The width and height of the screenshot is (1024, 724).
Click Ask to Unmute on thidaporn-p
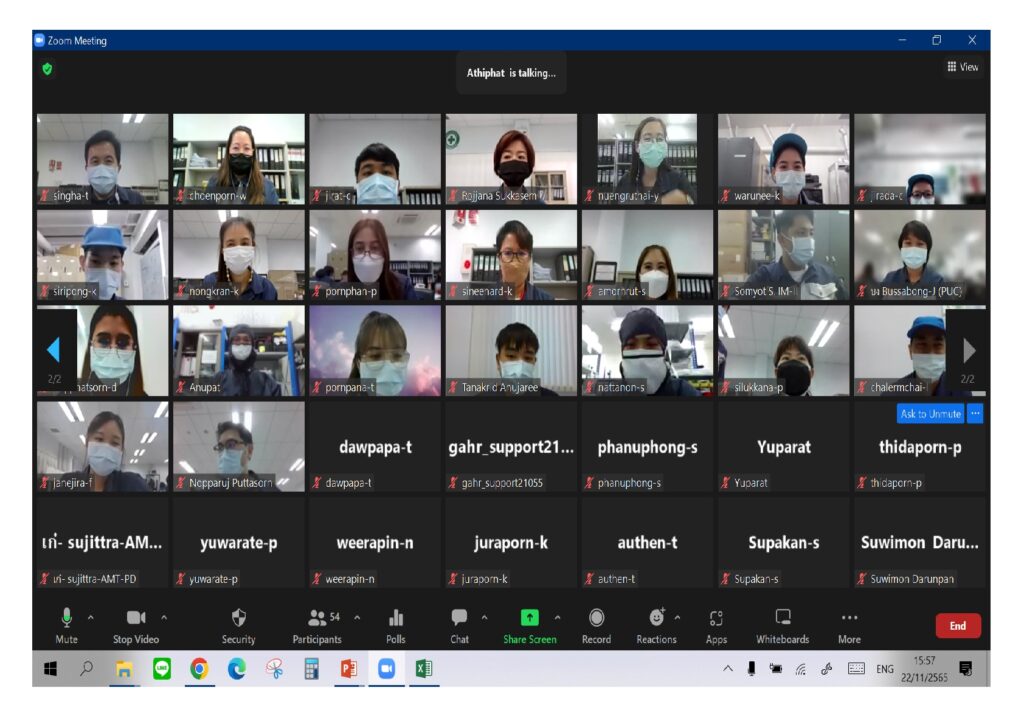pos(930,414)
